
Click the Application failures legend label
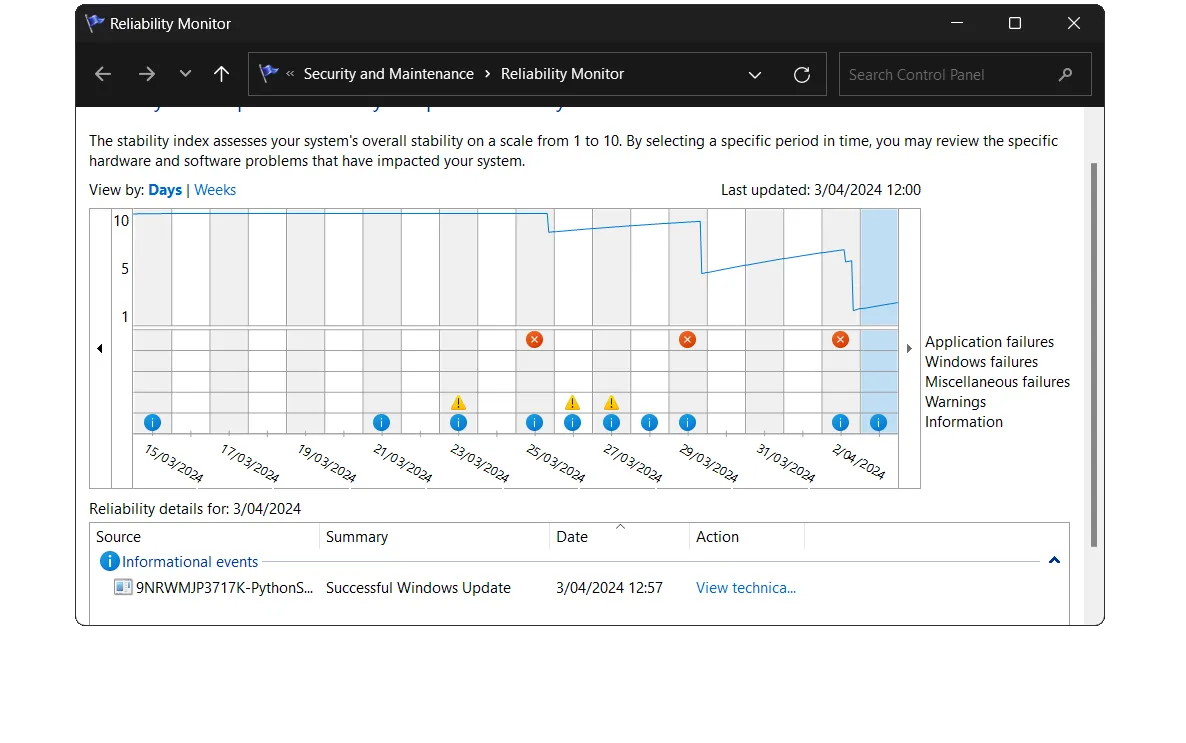click(989, 342)
